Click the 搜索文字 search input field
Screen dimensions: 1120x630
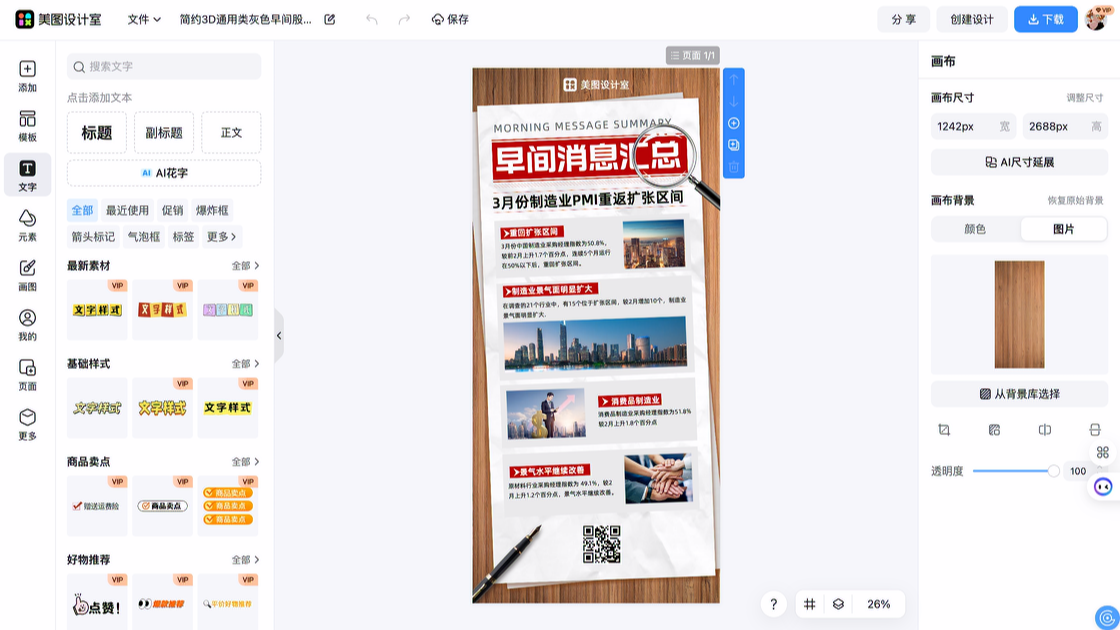point(165,66)
